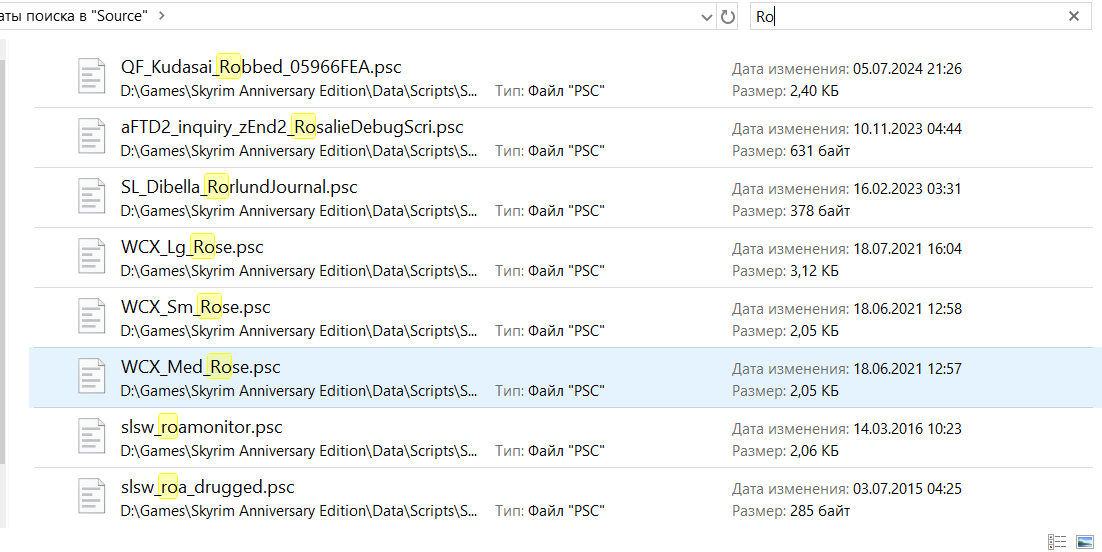Click folder path under QF_Kudasai_Robbed file
This screenshot has height=552, width=1102.
point(299,91)
